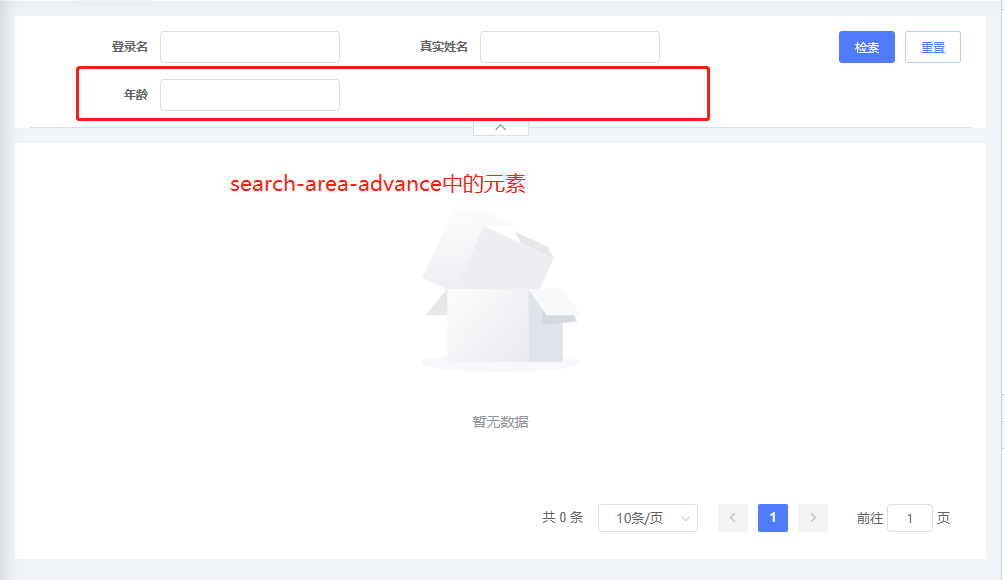Image resolution: width=1004 pixels, height=580 pixels.
Task: Click the 前往 page number input
Action: pos(909,517)
